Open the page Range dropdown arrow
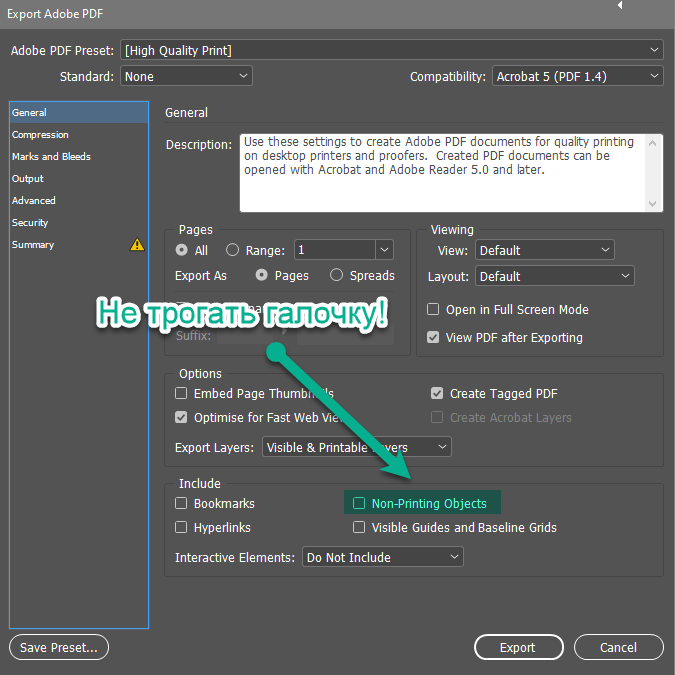This screenshot has height=675, width=675. (384, 250)
